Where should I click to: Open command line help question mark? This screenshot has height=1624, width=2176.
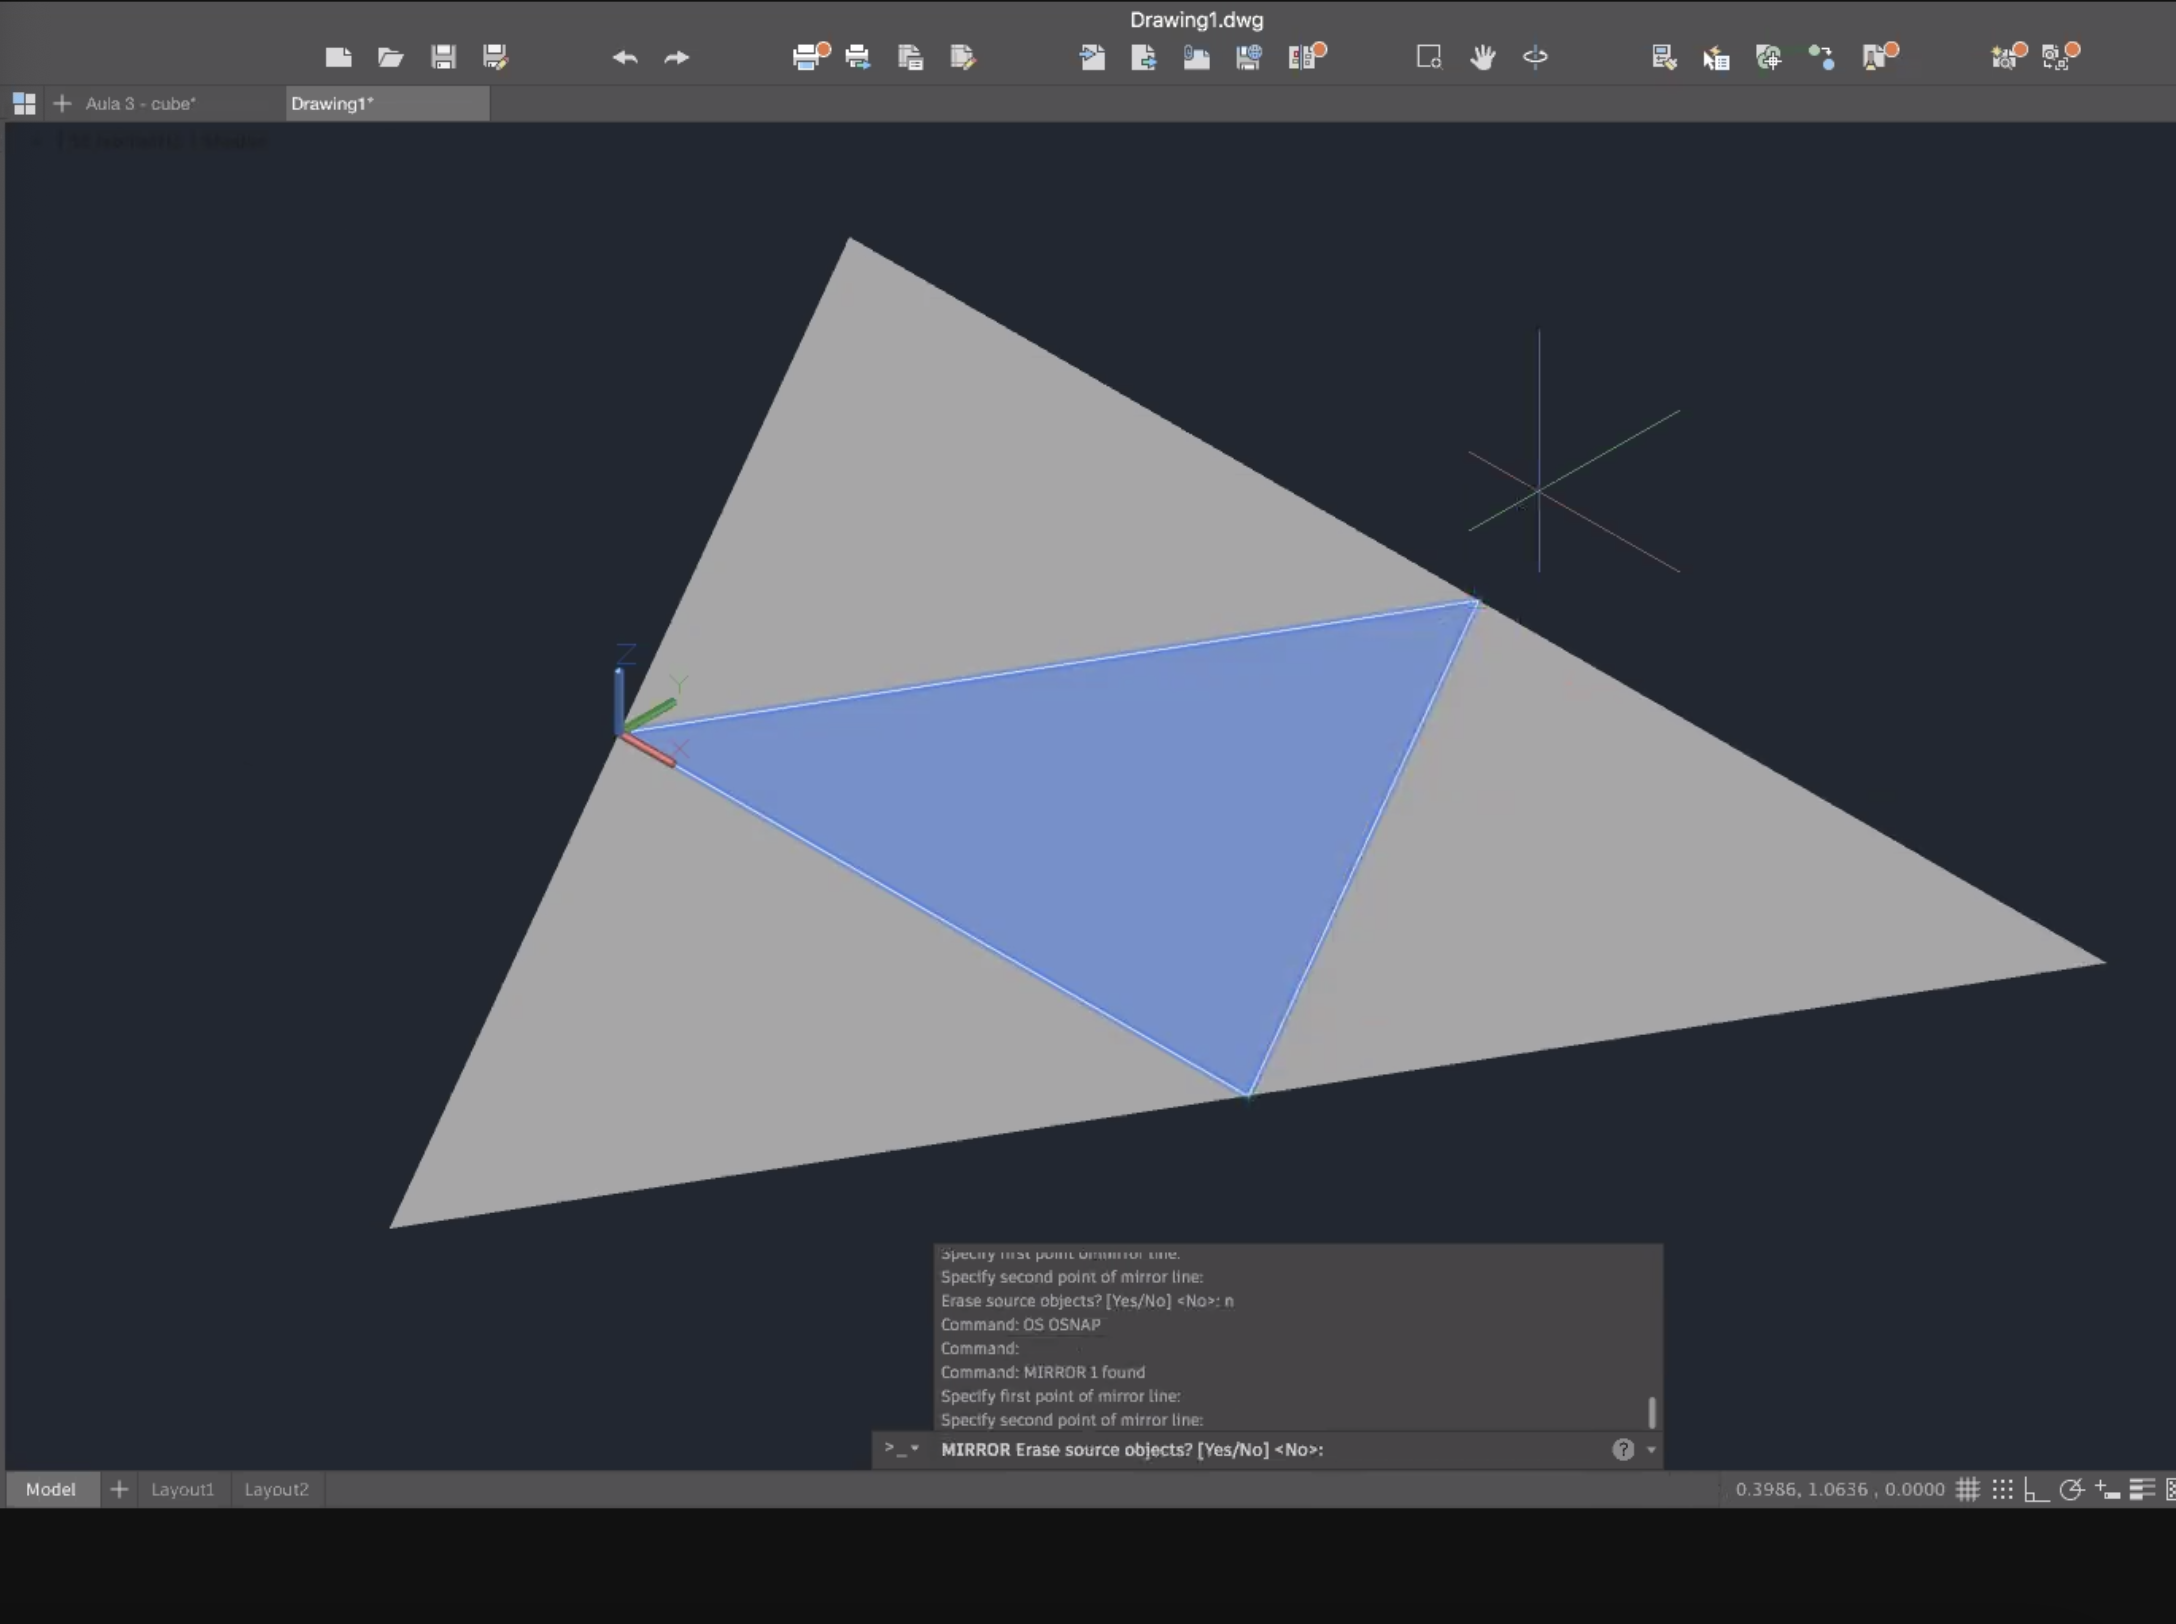point(1623,1449)
